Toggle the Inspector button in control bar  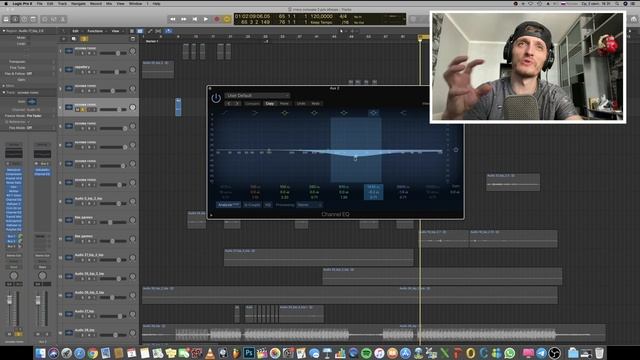(15, 19)
